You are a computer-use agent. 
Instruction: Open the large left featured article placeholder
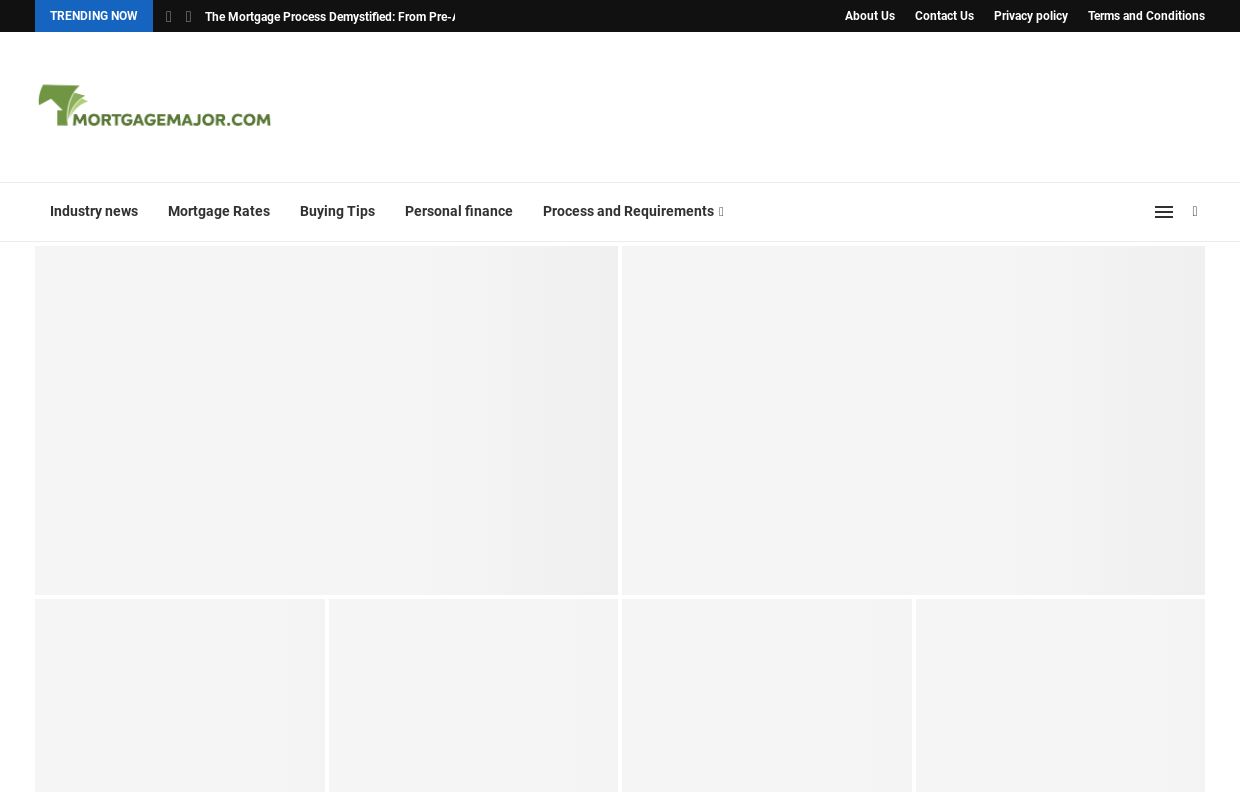click(326, 420)
